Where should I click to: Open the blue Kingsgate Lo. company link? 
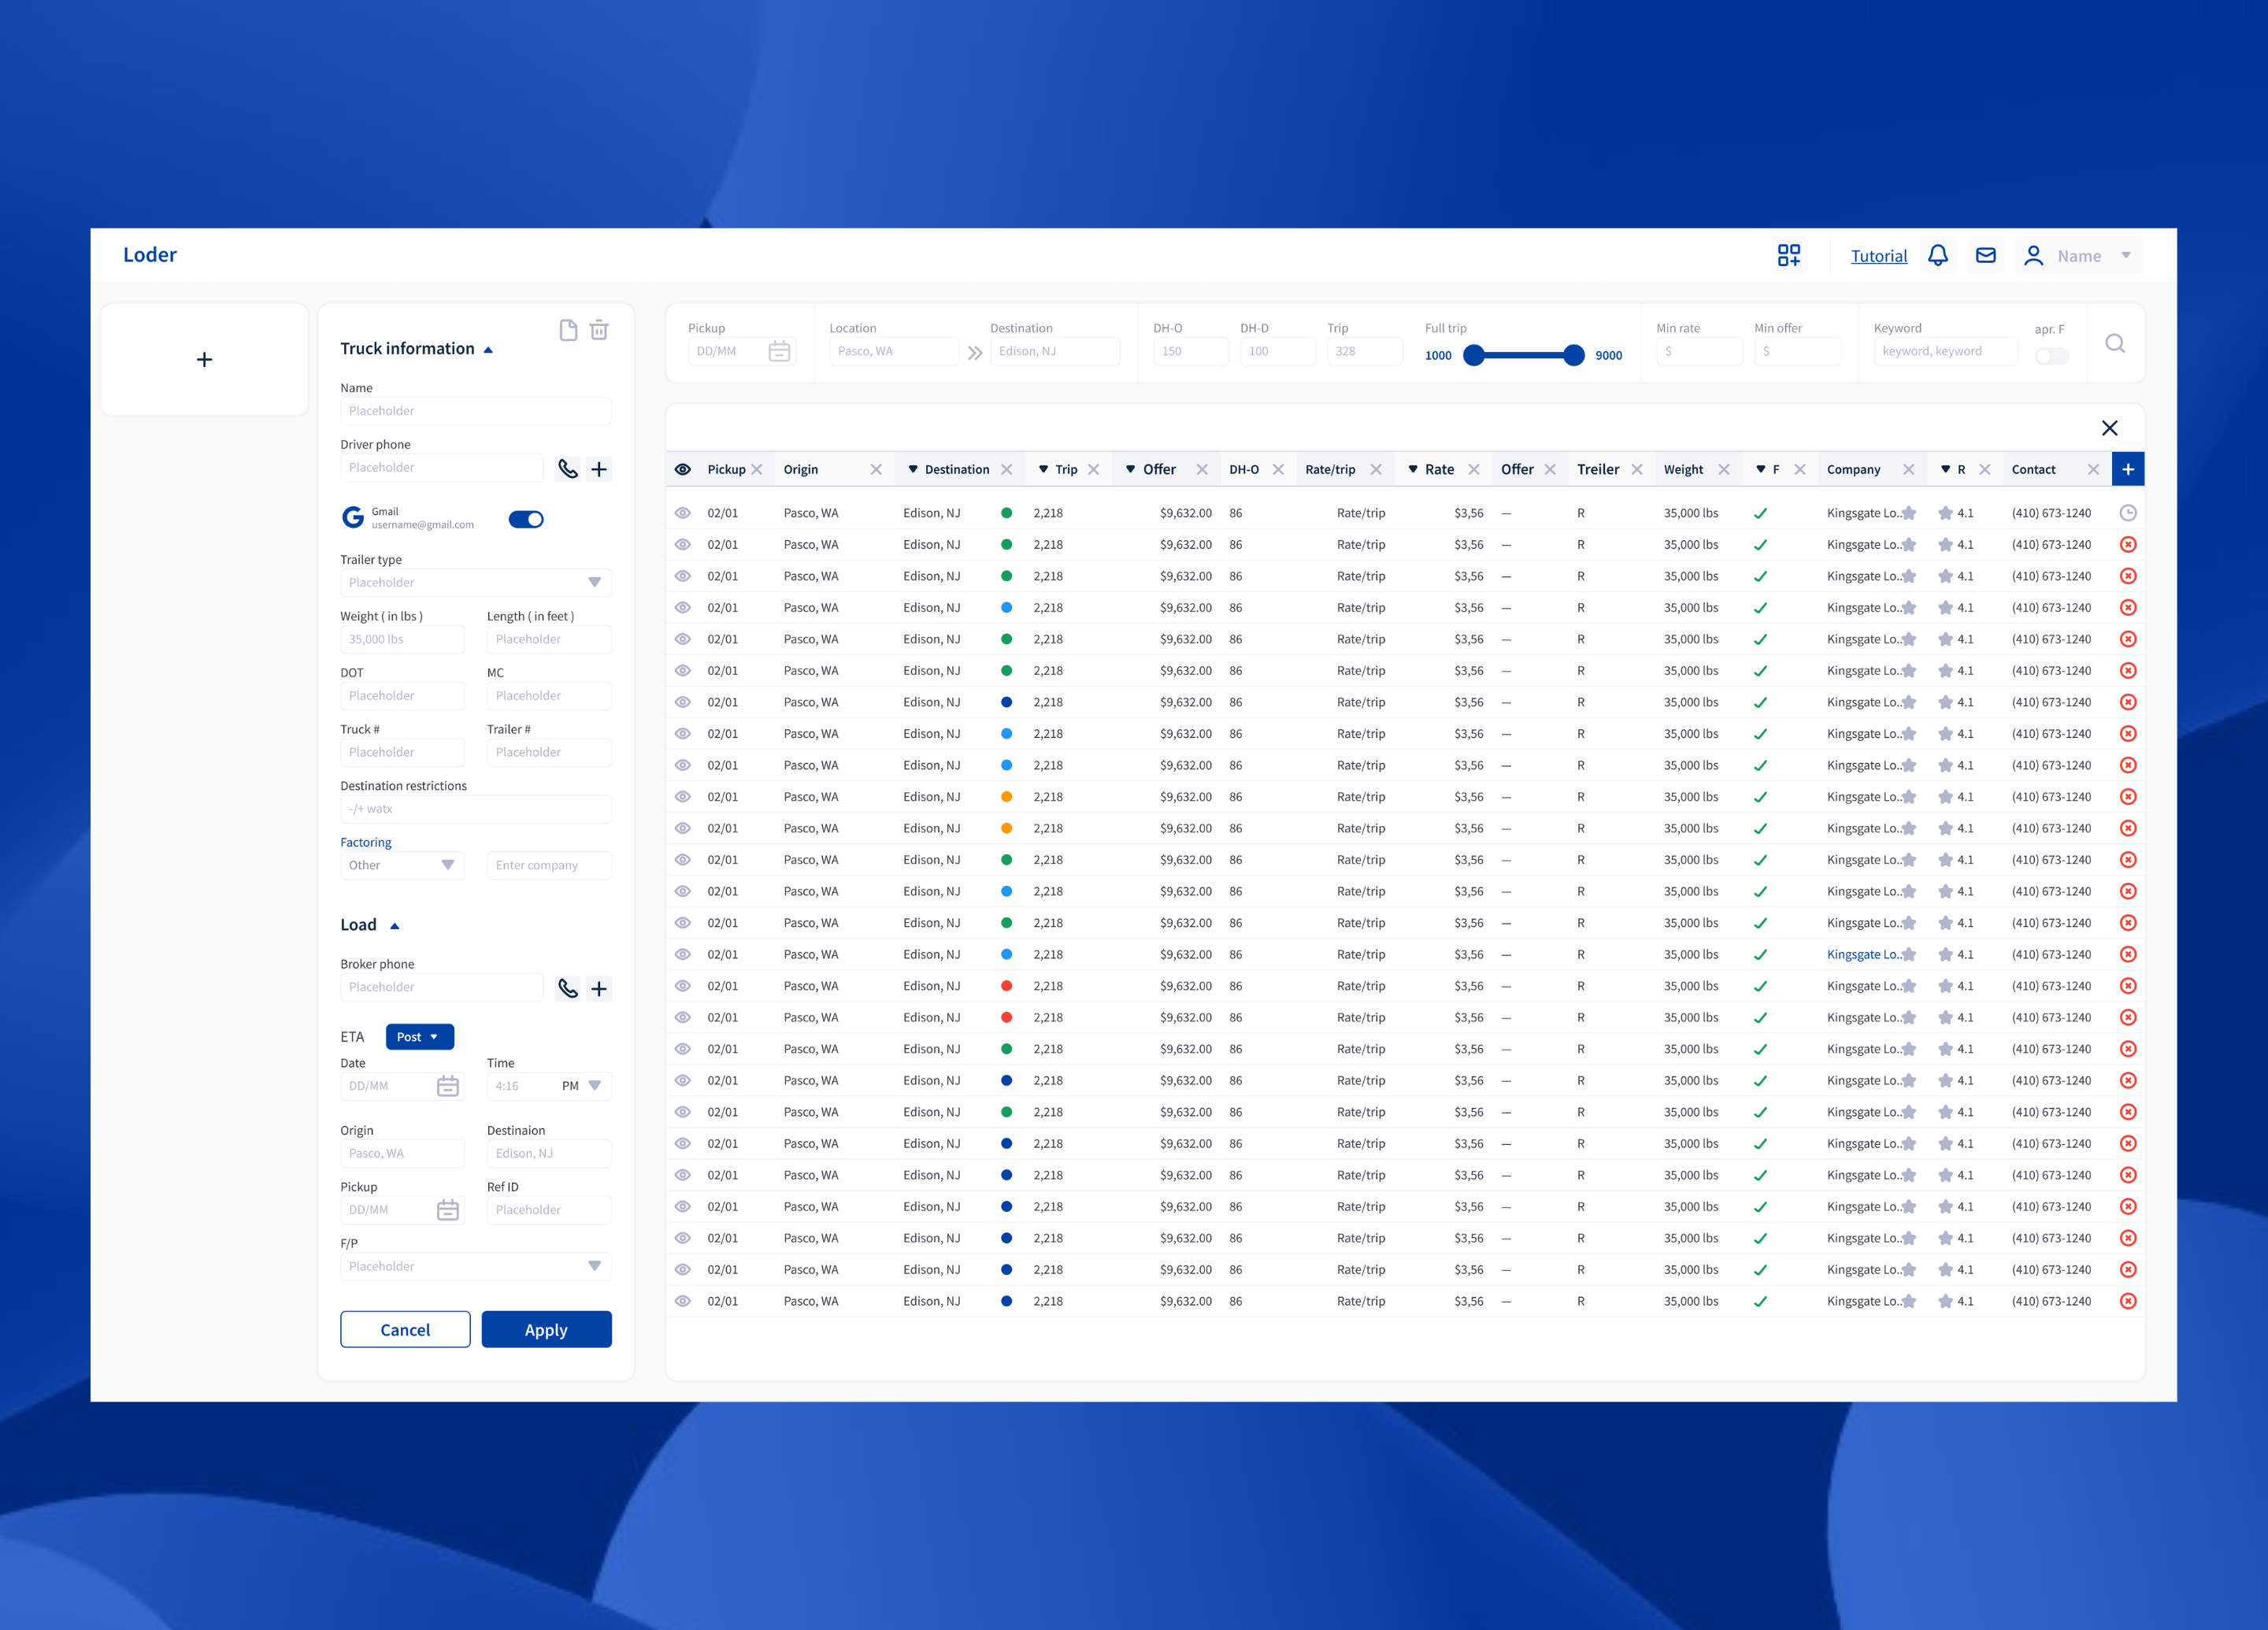pyautogui.click(x=1864, y=954)
